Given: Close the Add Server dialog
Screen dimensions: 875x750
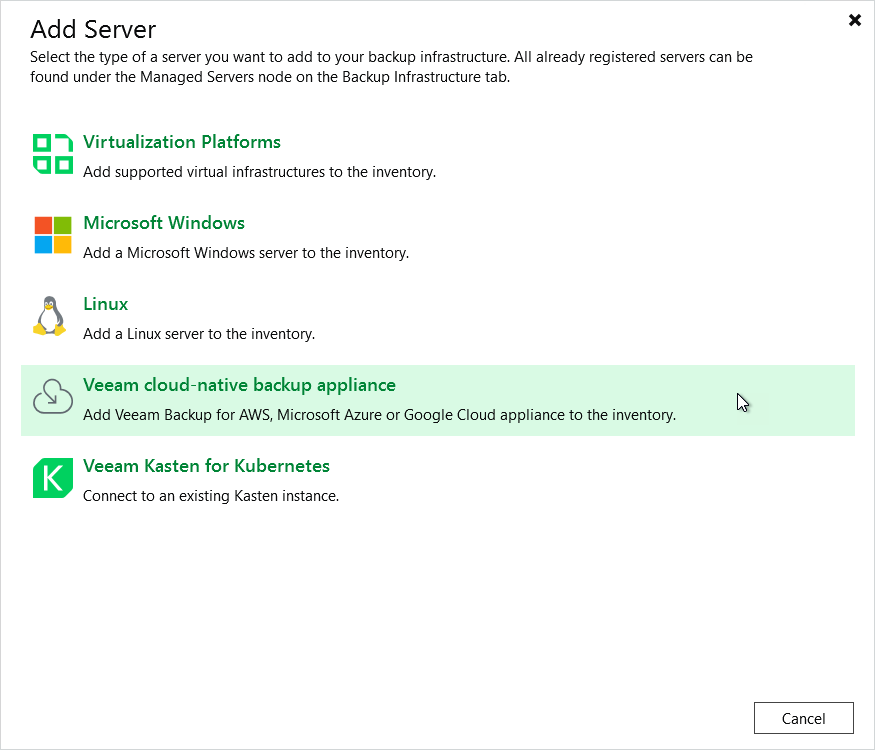Looking at the screenshot, I should click(855, 19).
